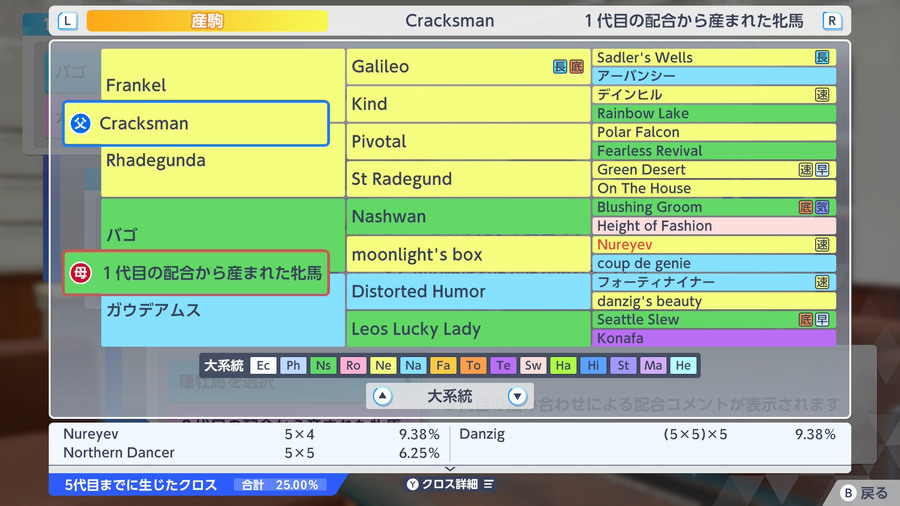Click the Height of Fashion ancestor row
This screenshot has width=900, height=506.
(x=714, y=226)
